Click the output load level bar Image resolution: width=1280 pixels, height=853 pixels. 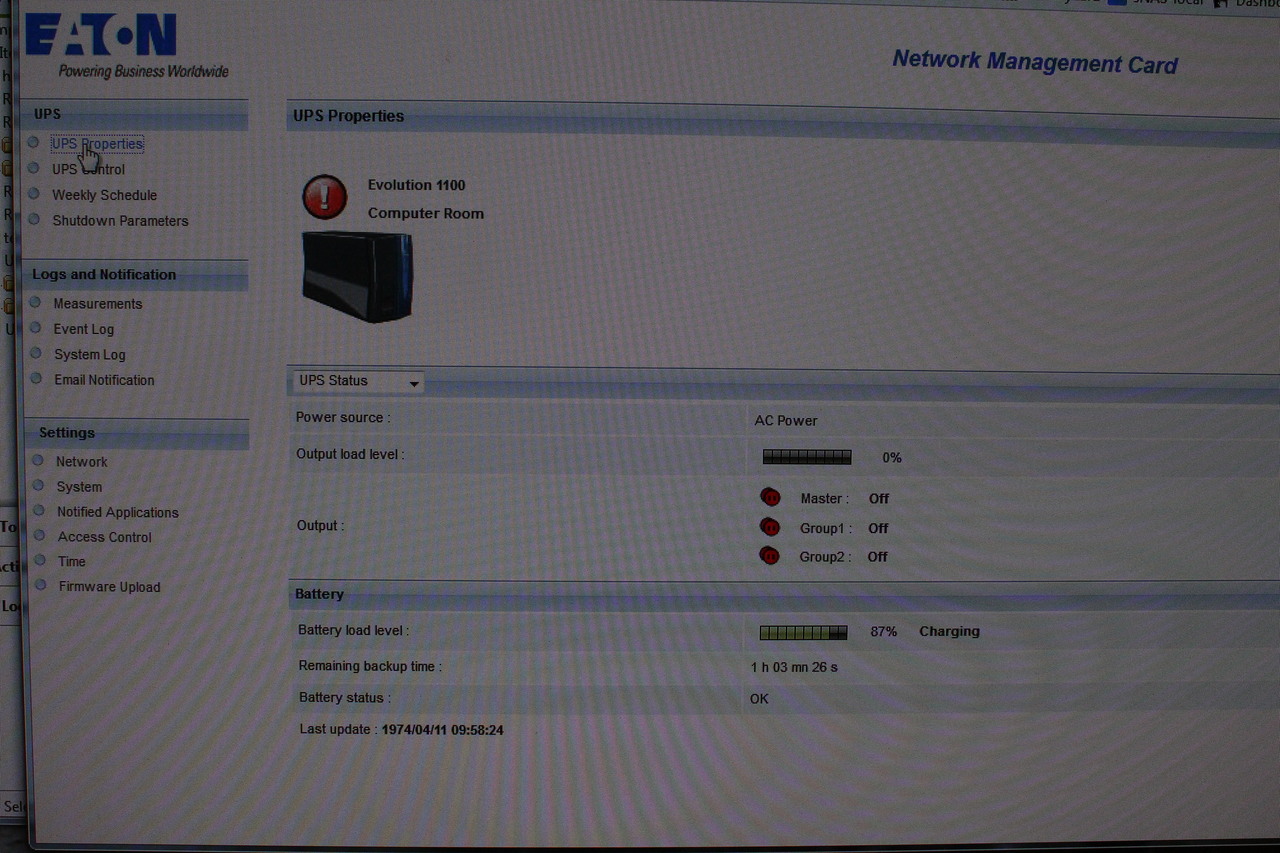pos(806,457)
